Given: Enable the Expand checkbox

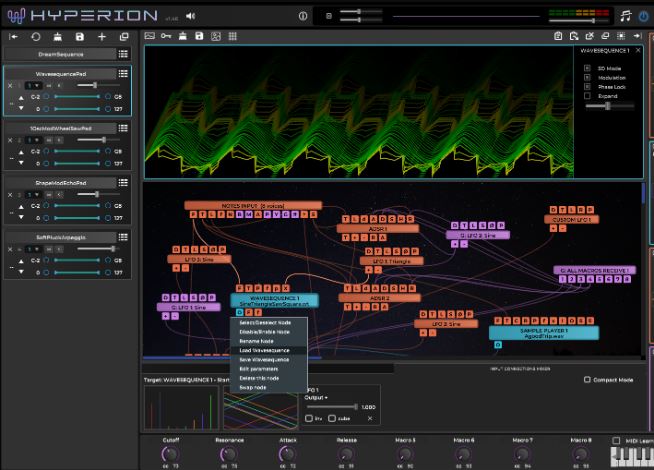Looking at the screenshot, I should (587, 96).
